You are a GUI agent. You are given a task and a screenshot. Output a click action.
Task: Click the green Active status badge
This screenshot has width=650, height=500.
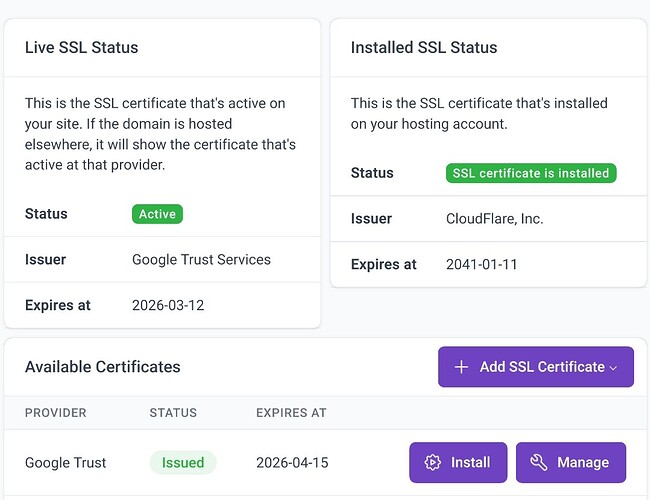coord(157,214)
